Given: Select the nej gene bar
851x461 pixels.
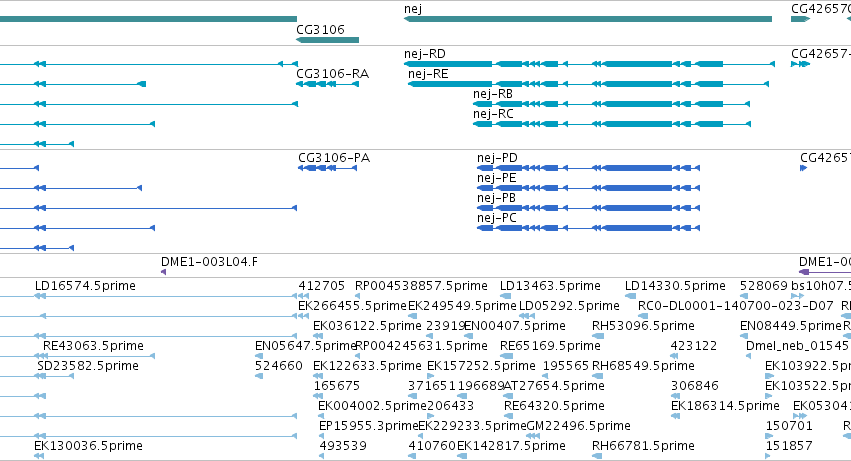Looking at the screenshot, I should [x=588, y=19].
